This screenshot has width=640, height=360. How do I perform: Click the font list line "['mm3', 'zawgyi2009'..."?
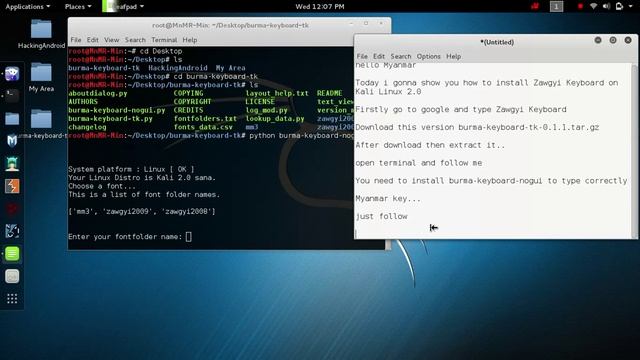[x=142, y=211]
